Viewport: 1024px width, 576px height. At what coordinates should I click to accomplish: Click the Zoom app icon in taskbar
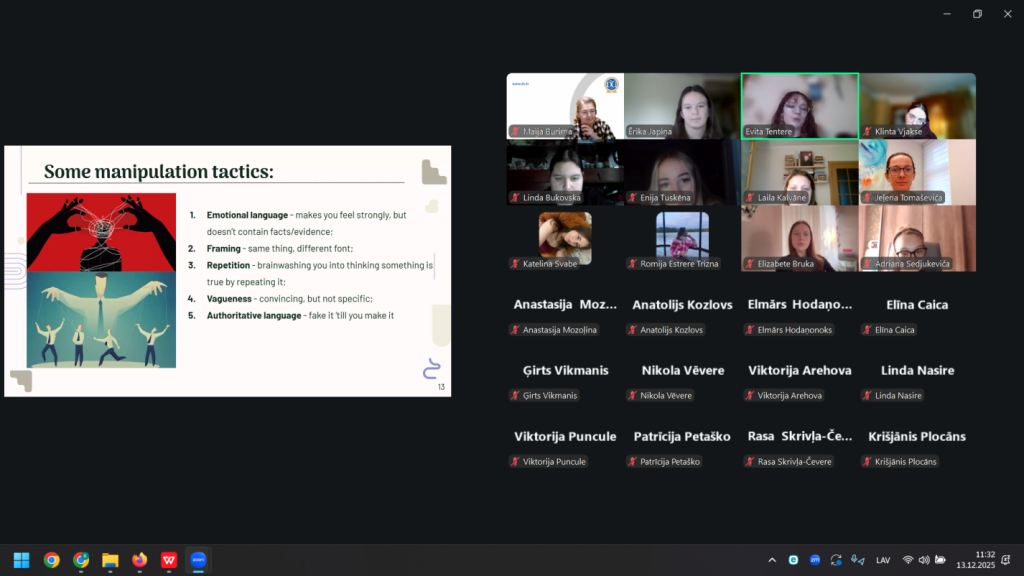pos(199,560)
